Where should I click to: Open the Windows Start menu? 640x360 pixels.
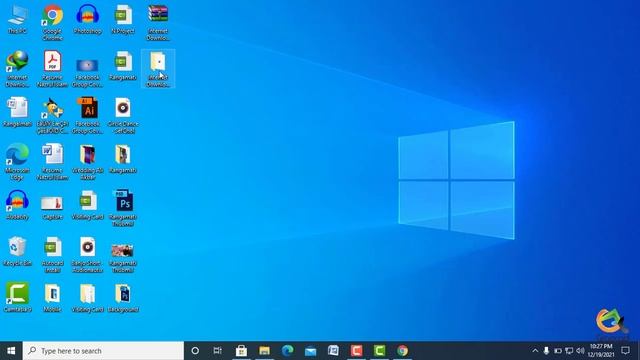click(11, 351)
